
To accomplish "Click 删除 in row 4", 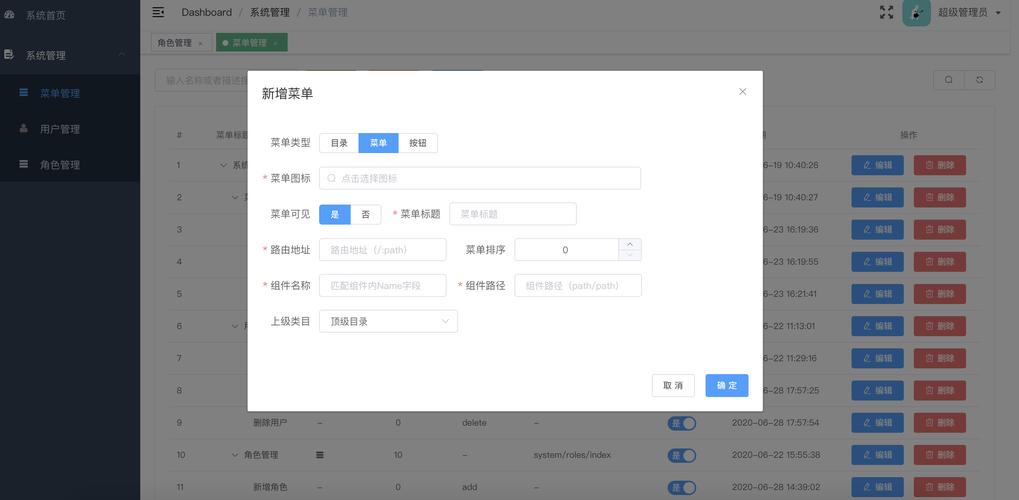I will pyautogui.click(x=940, y=262).
